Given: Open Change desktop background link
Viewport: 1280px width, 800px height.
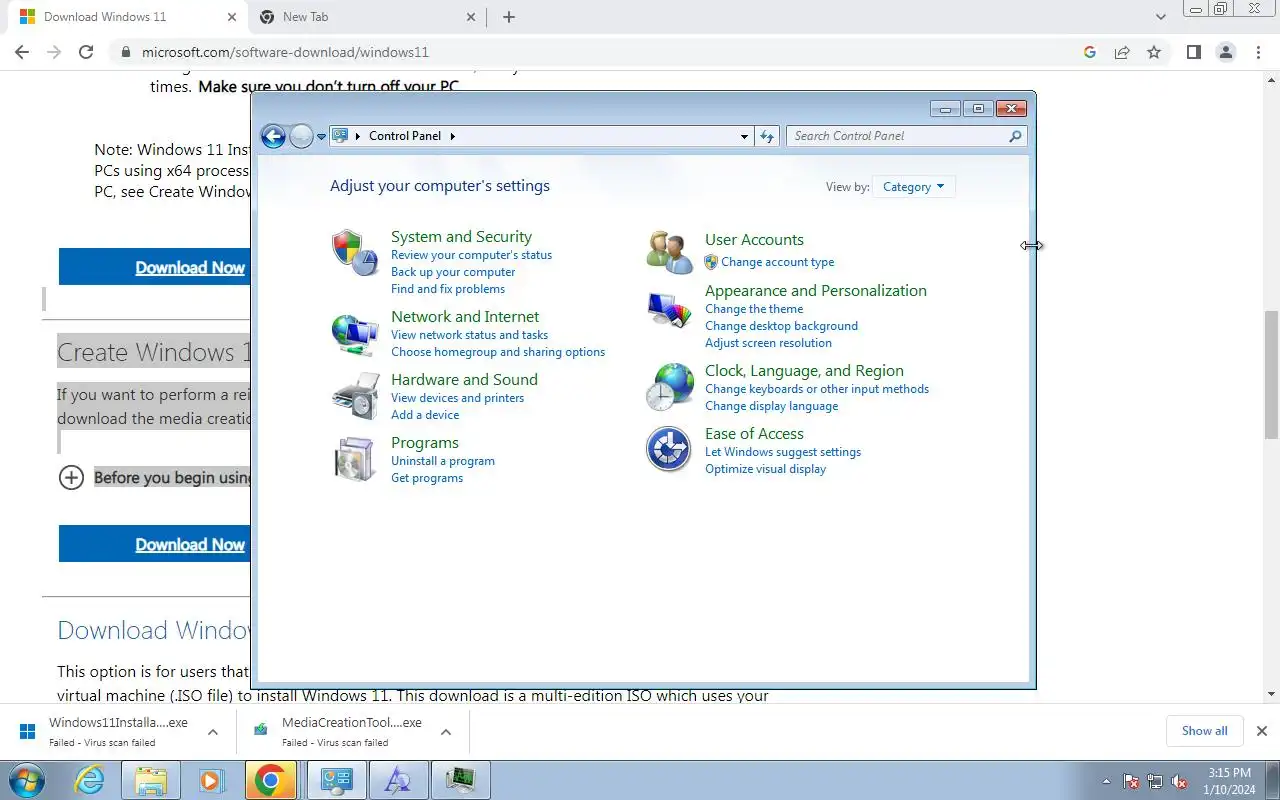Looking at the screenshot, I should click(x=781, y=326).
